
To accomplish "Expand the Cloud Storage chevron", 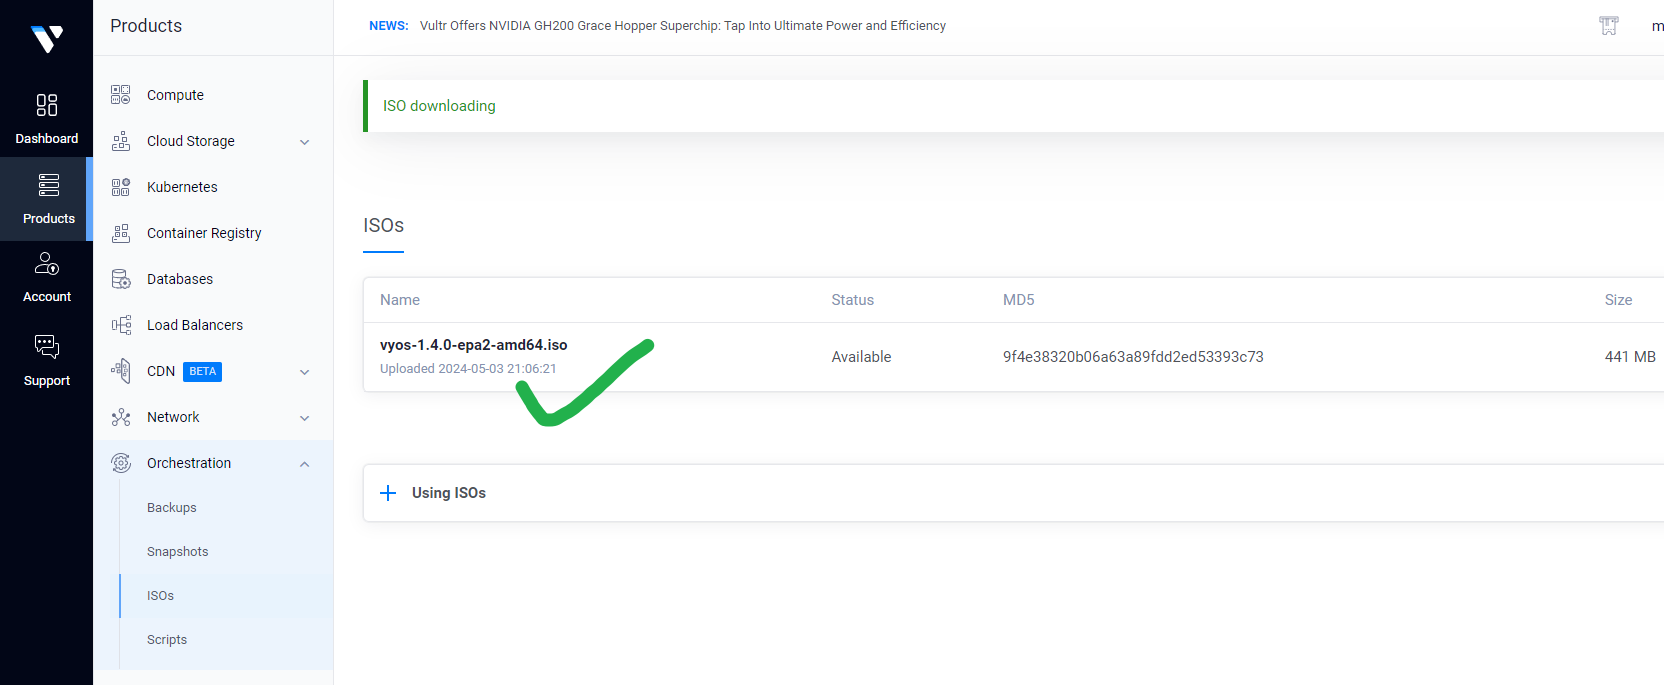I will tap(305, 142).
